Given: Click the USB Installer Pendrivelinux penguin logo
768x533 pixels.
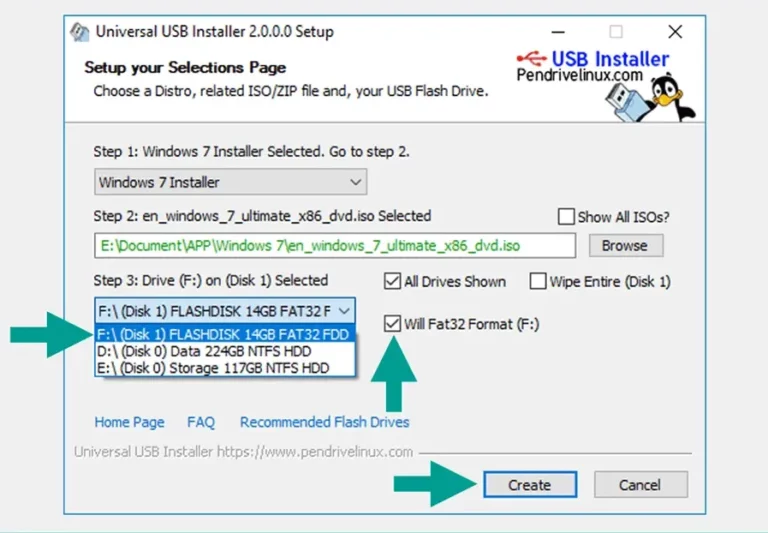Looking at the screenshot, I should click(x=606, y=85).
